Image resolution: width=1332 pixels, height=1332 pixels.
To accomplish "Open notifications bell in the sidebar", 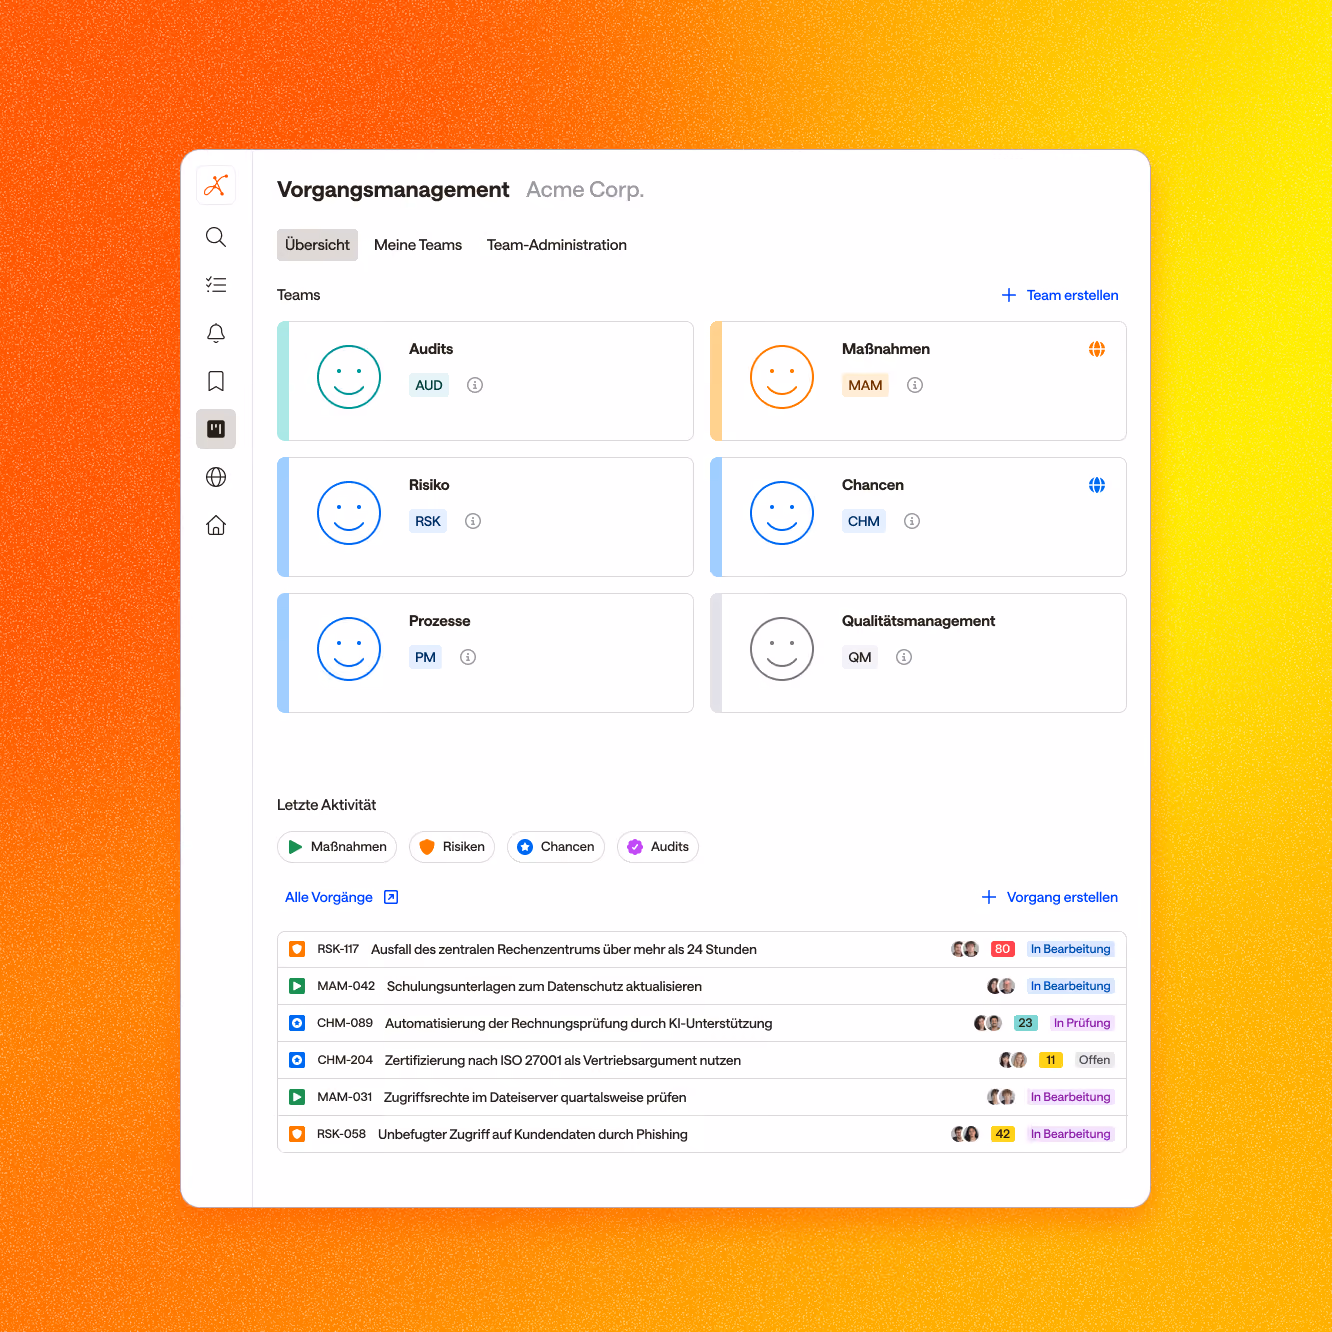I will (x=216, y=333).
